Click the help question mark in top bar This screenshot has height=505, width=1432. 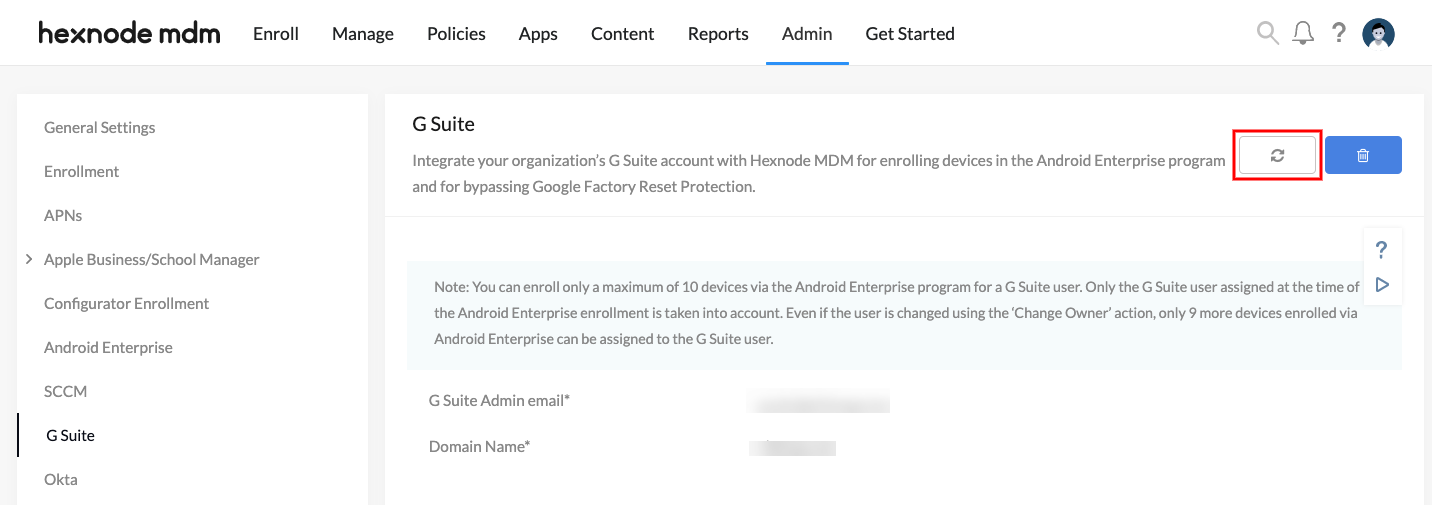(1339, 33)
